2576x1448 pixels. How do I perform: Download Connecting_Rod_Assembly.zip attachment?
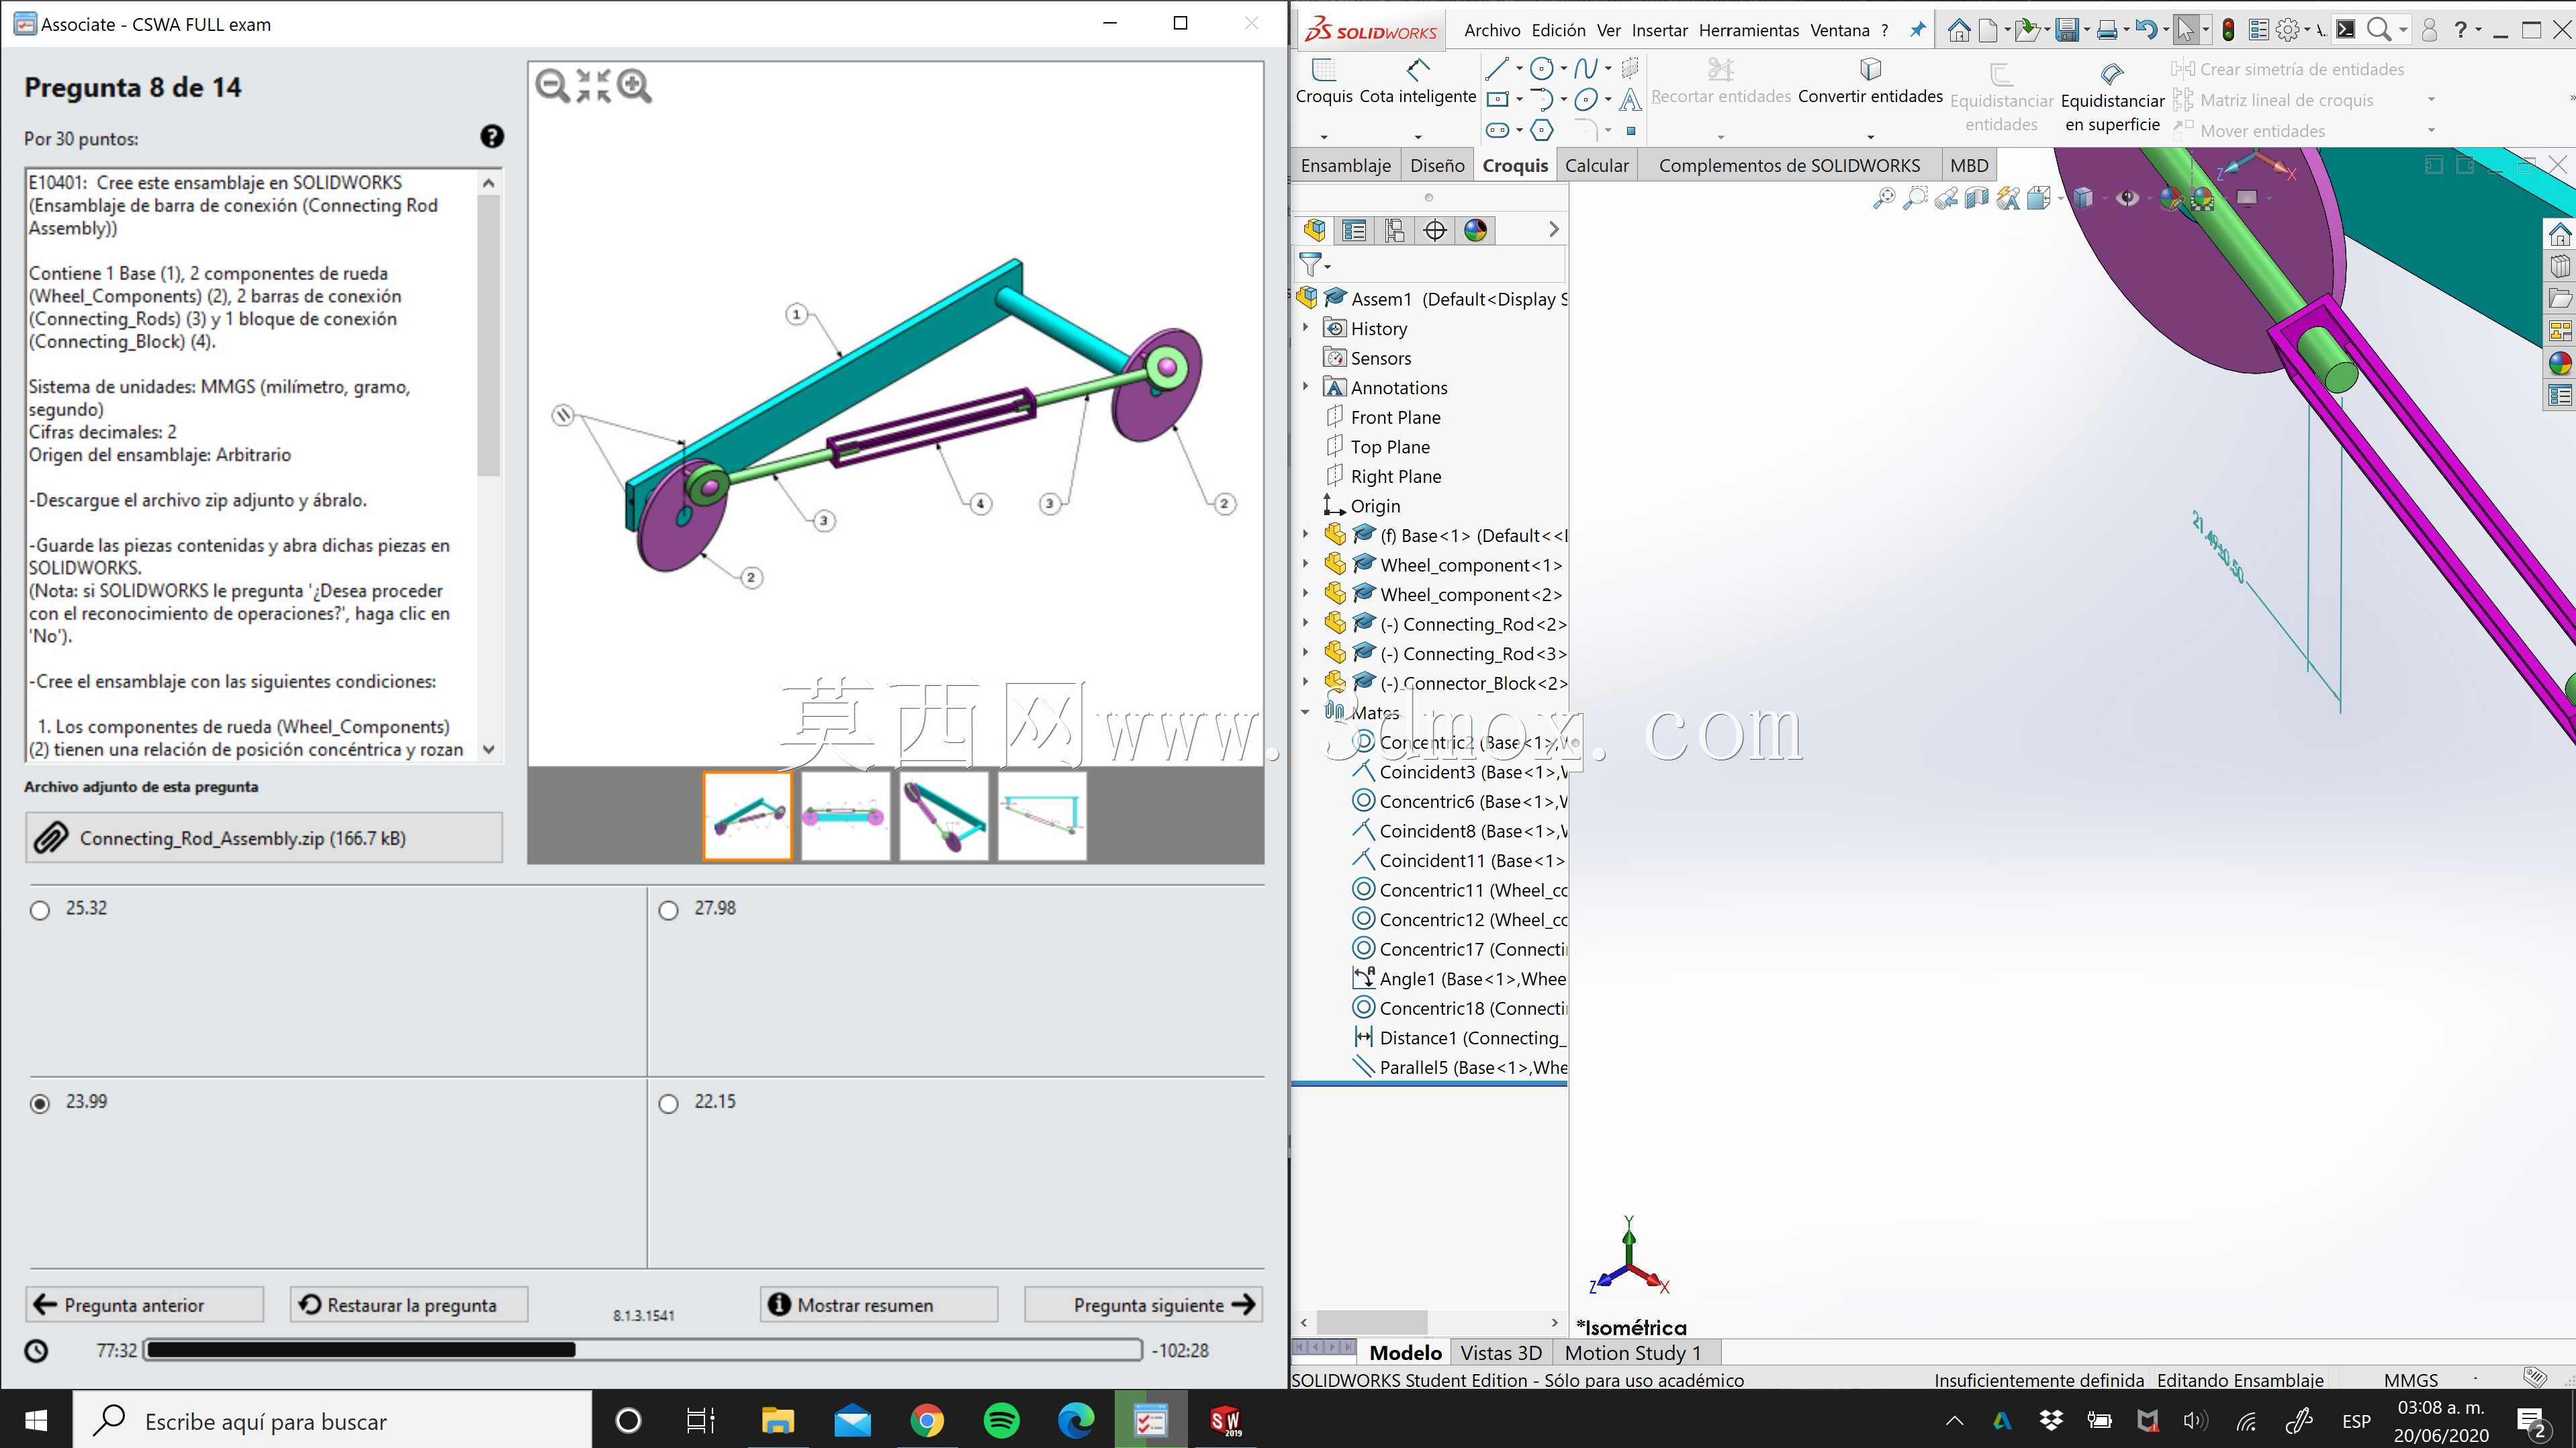point(264,838)
